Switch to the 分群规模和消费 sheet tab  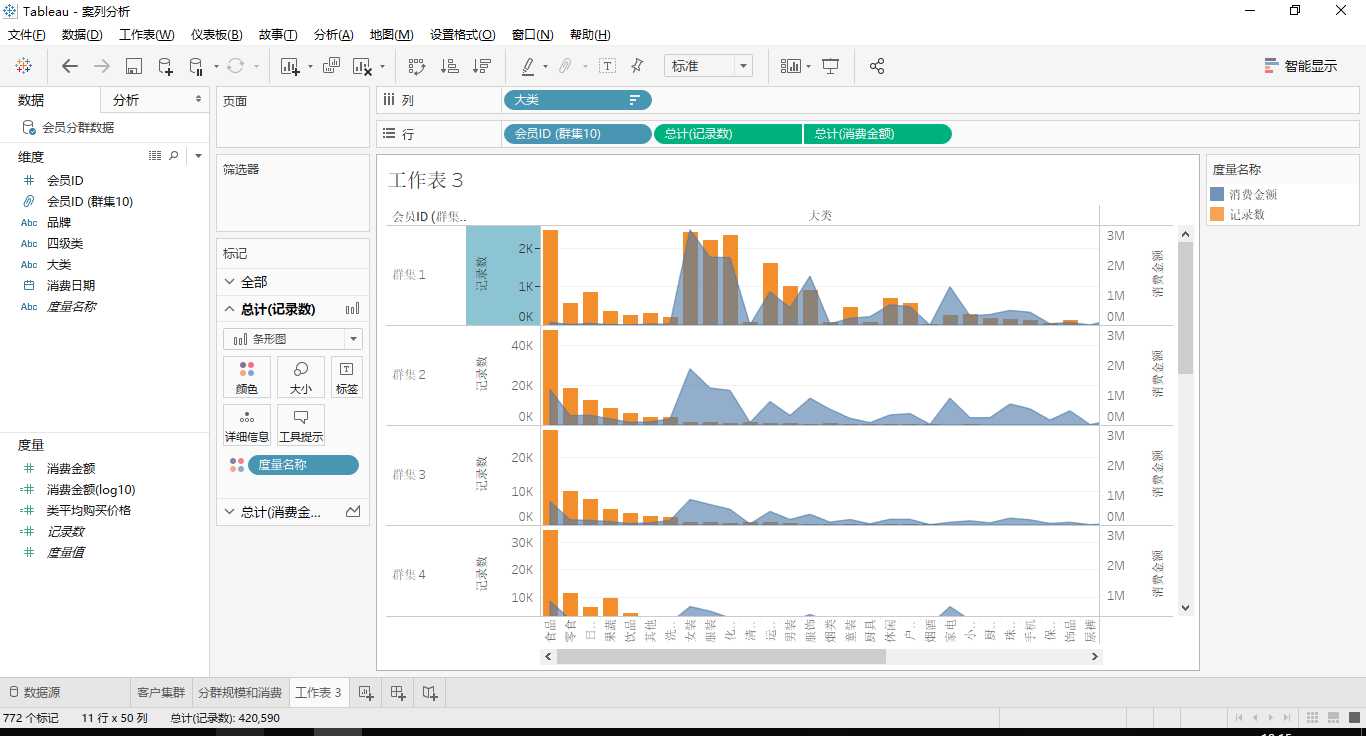pos(240,692)
